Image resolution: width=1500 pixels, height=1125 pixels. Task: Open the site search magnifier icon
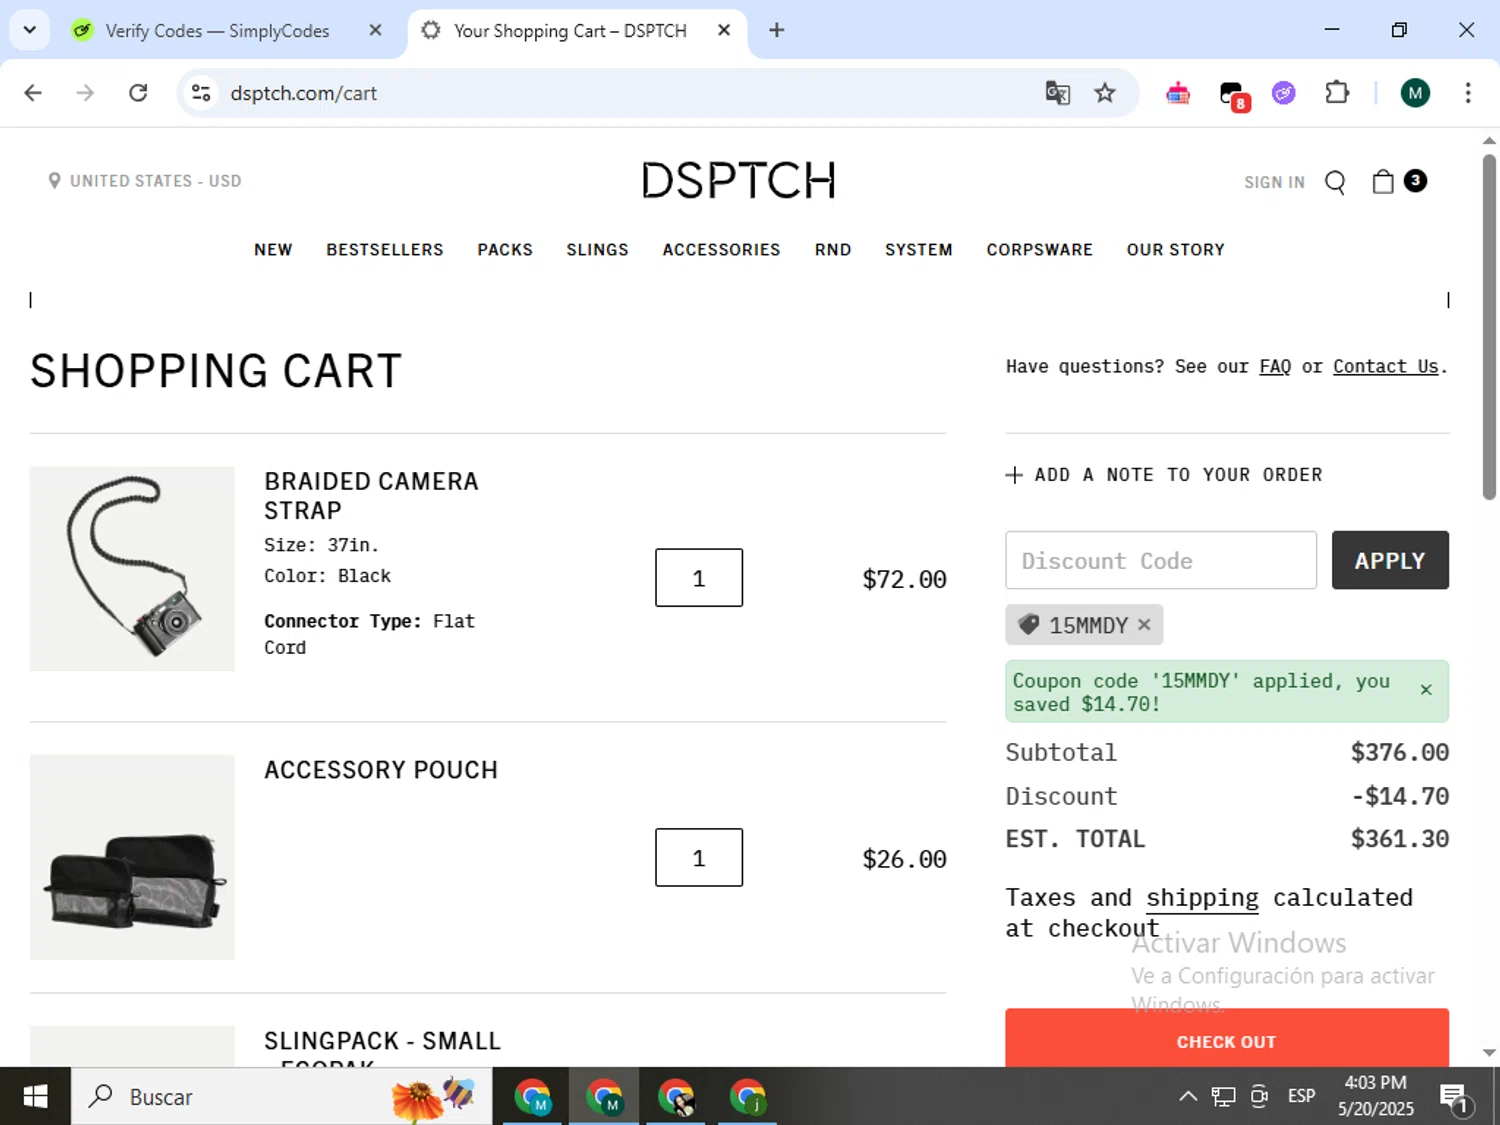point(1335,182)
